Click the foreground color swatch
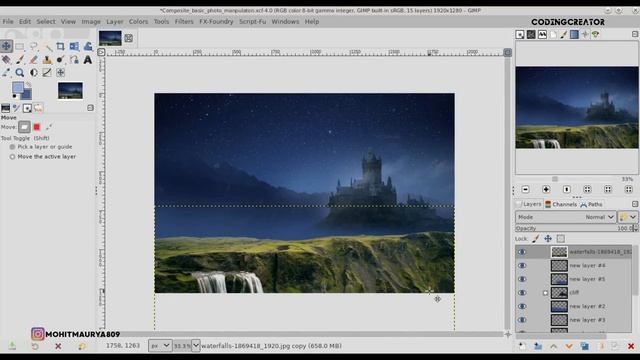 point(18,87)
